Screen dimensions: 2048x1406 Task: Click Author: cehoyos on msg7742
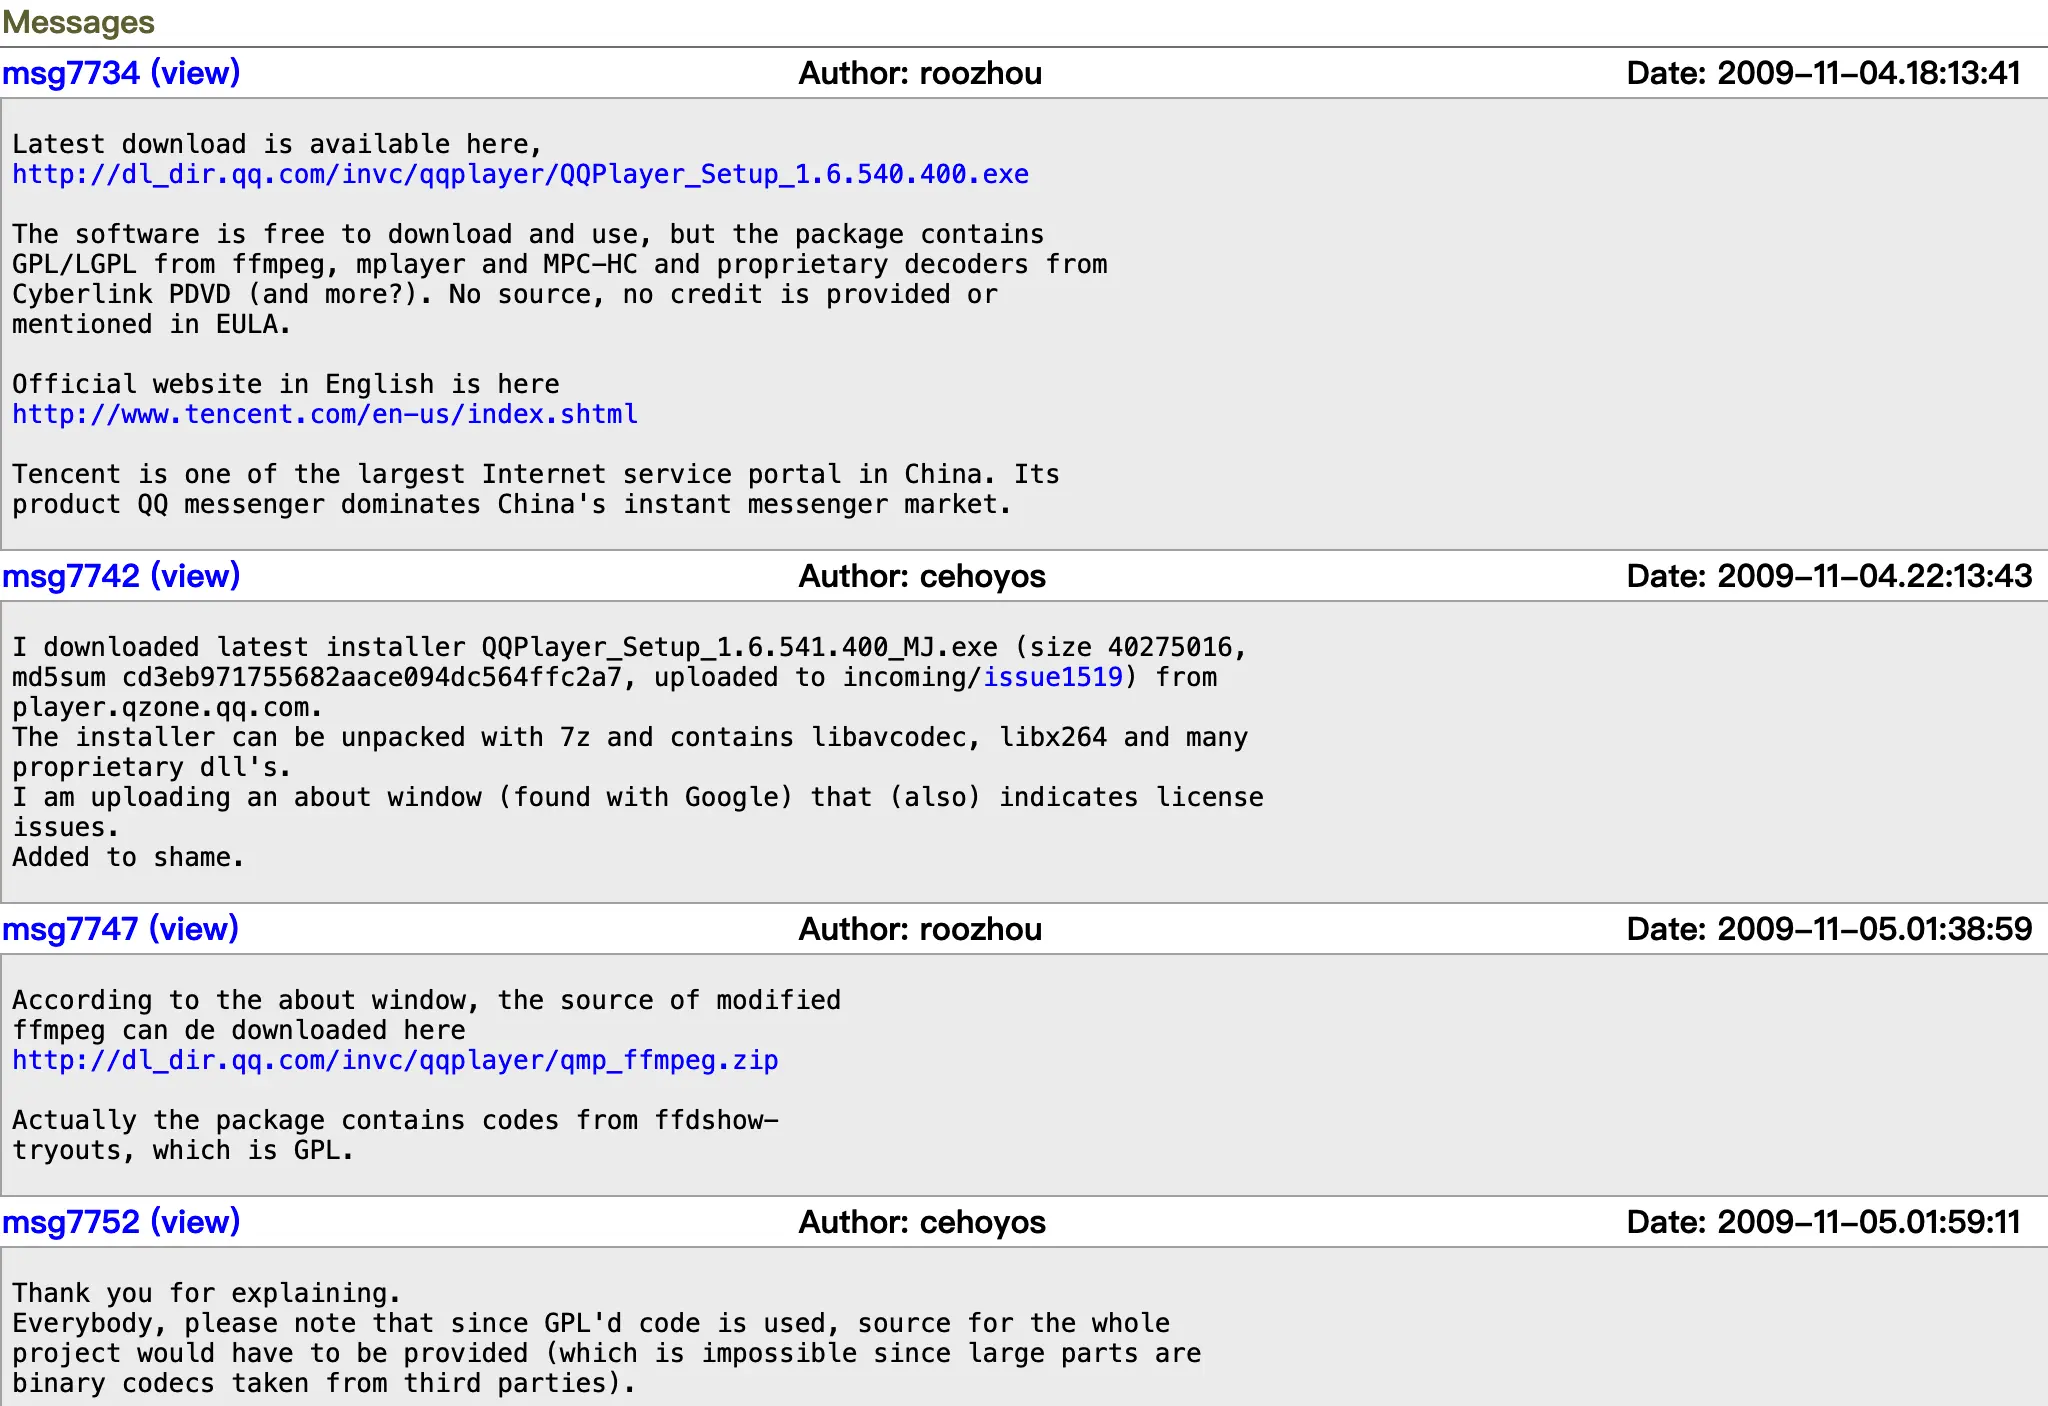(922, 576)
